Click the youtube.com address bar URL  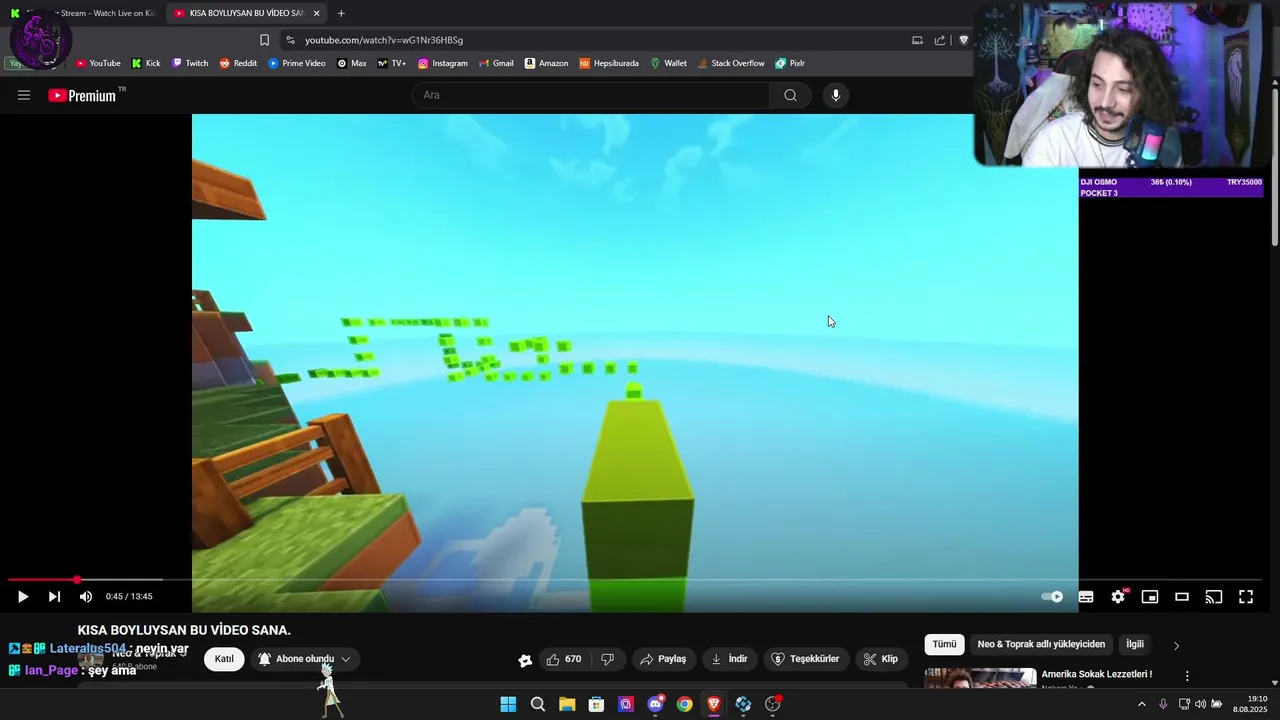coord(384,40)
